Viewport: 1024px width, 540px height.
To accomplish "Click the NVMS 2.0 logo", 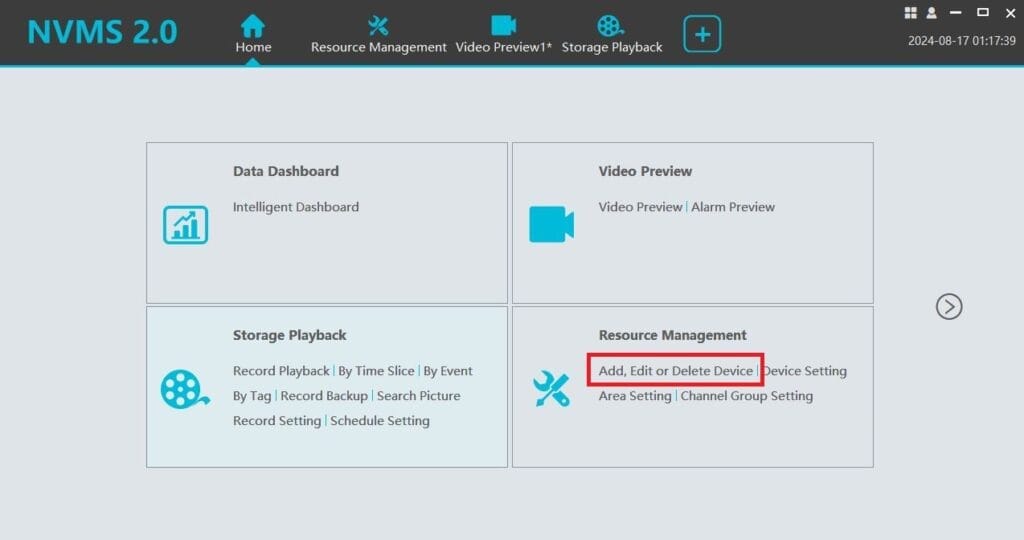I will pyautogui.click(x=102, y=32).
